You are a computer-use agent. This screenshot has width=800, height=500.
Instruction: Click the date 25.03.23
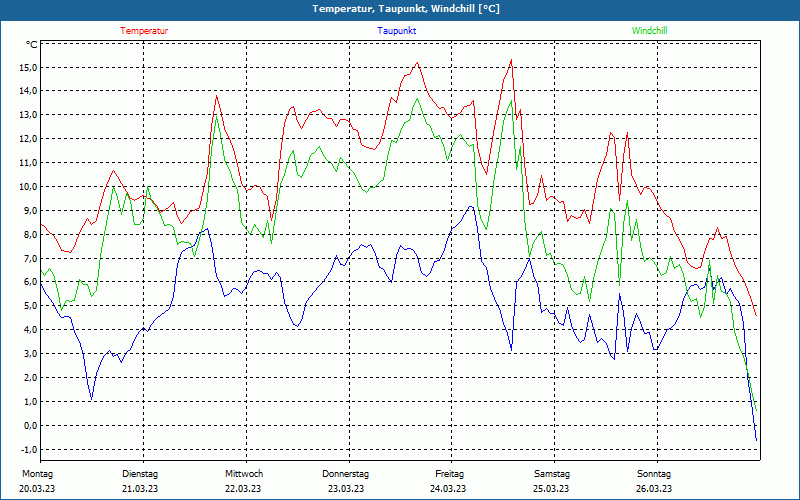pos(551,489)
